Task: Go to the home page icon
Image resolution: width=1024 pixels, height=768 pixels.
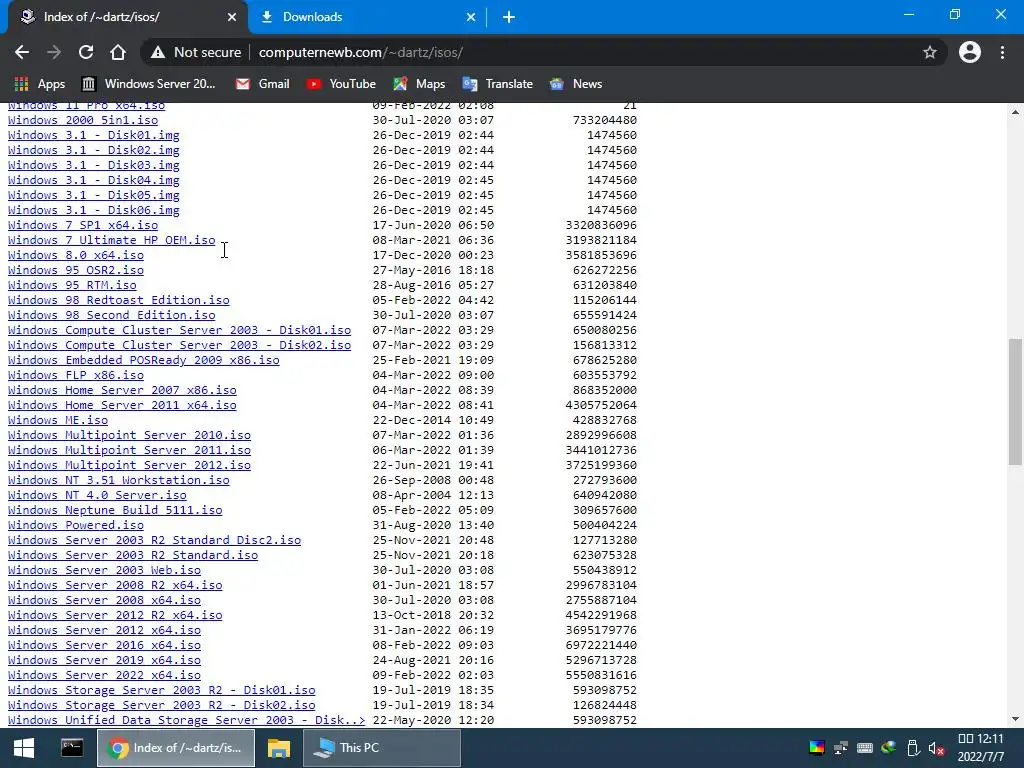Action: click(118, 52)
